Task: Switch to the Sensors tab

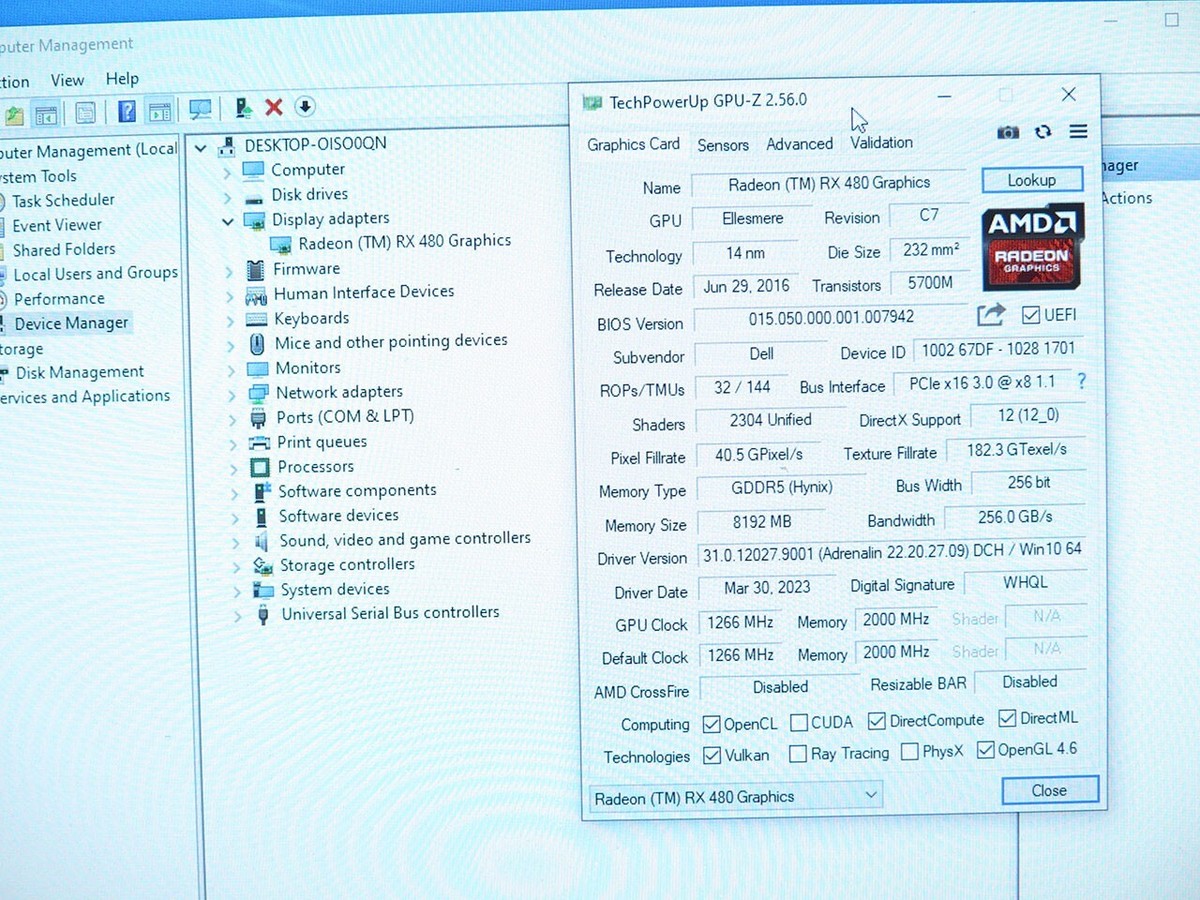Action: click(722, 145)
